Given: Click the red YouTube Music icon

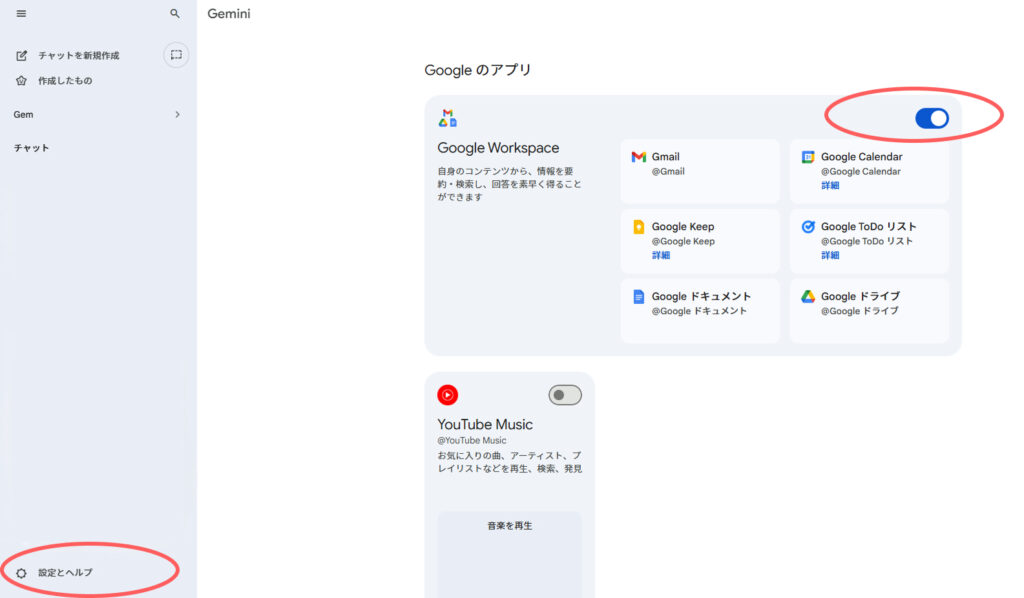Looking at the screenshot, I should click(x=447, y=395).
